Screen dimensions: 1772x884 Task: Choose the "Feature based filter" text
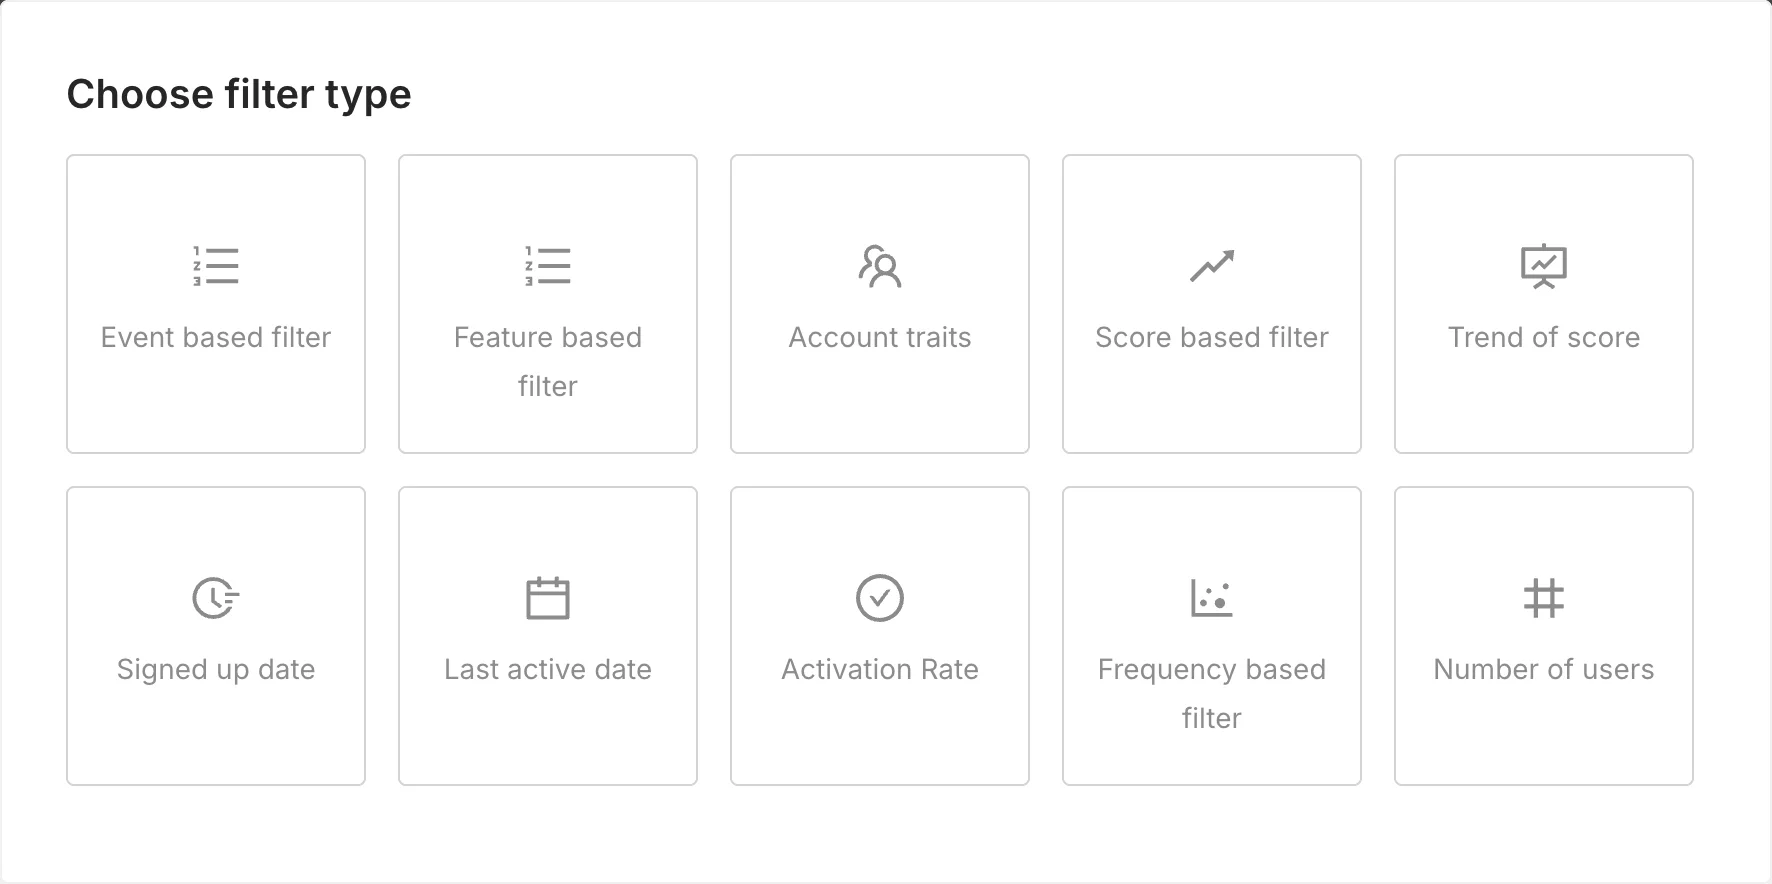click(x=548, y=361)
